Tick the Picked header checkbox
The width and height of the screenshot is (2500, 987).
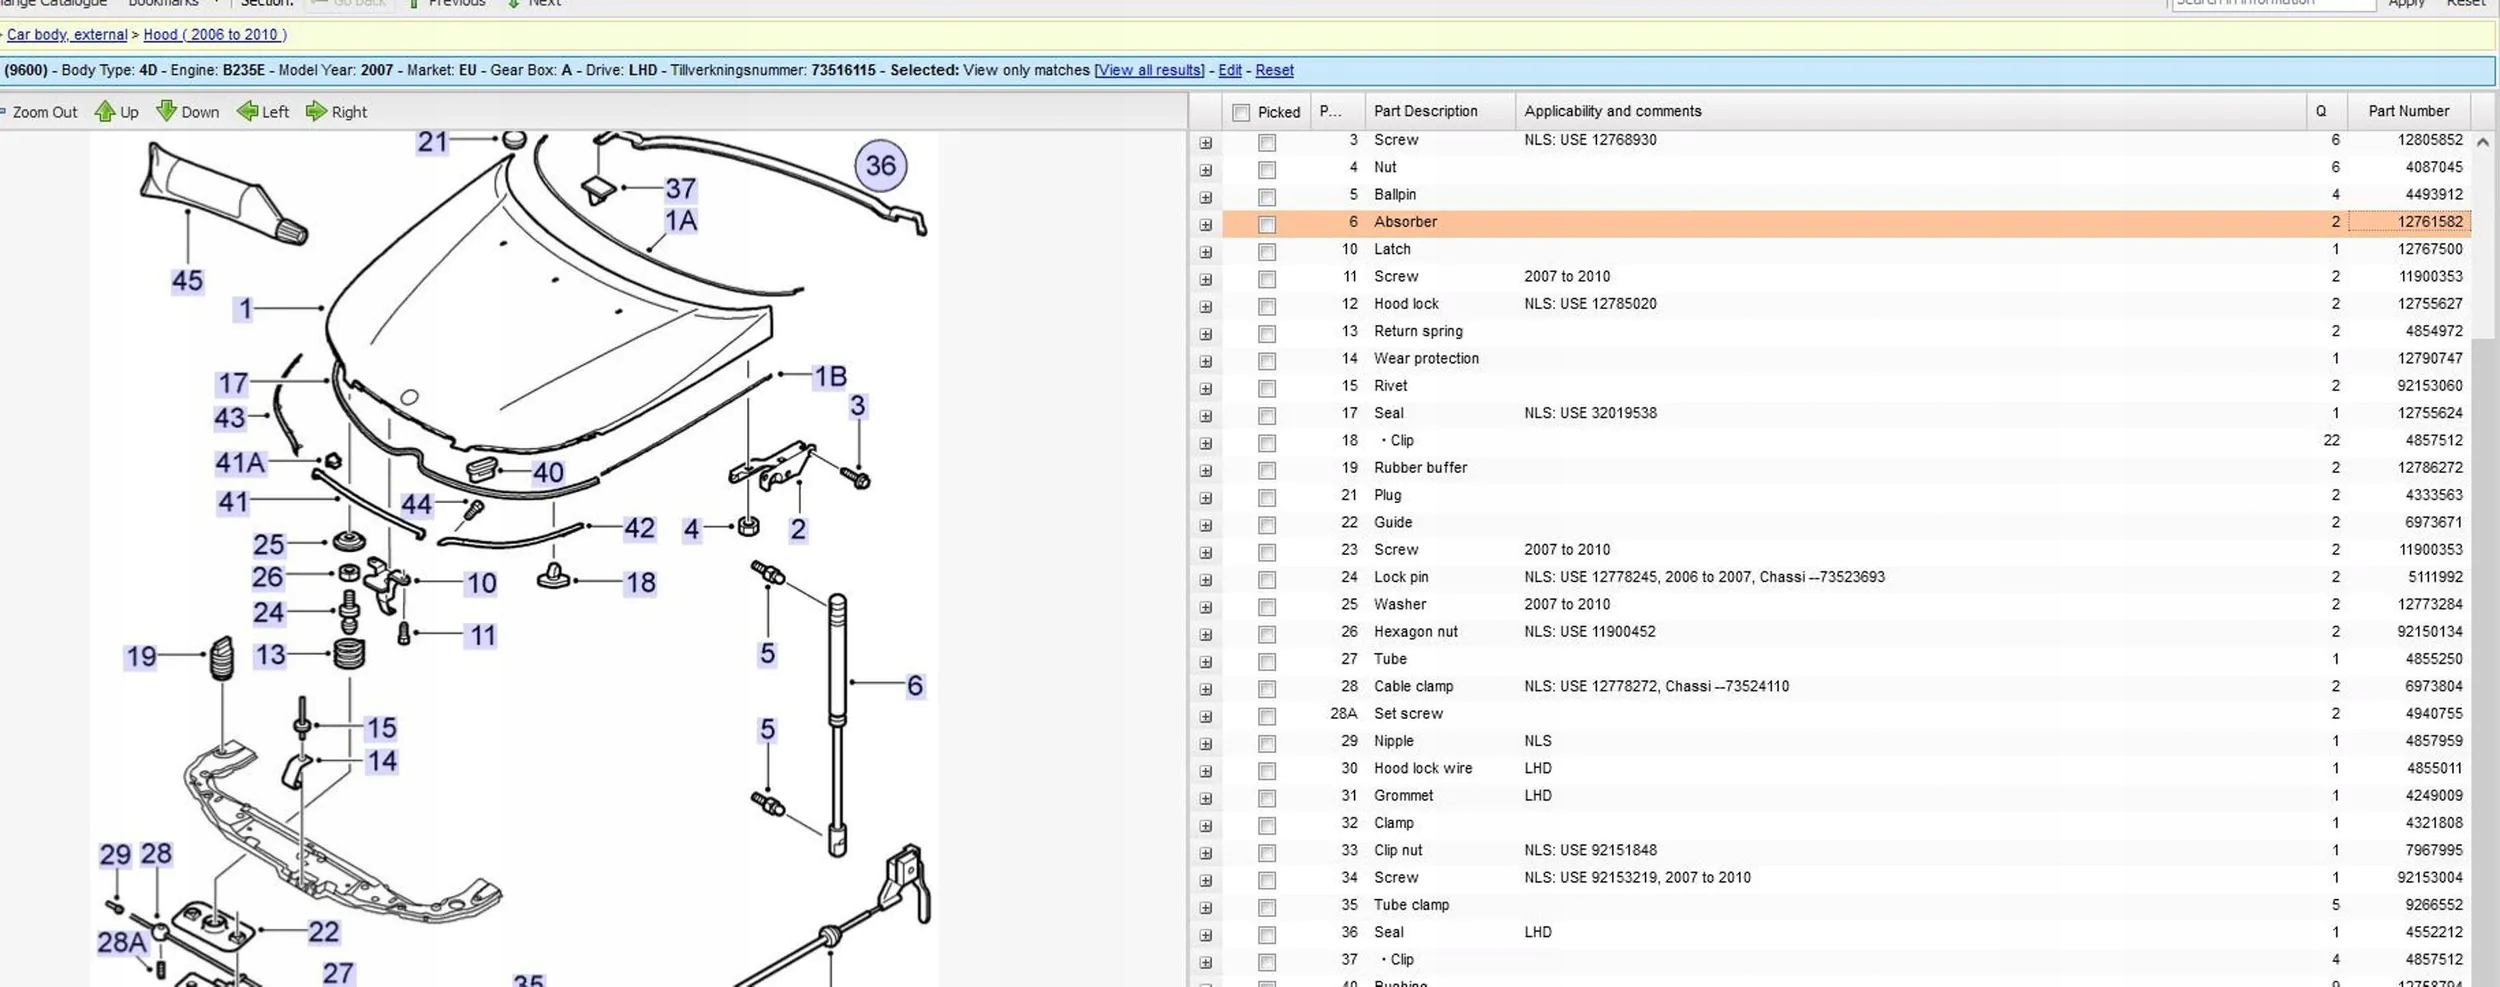[1241, 113]
